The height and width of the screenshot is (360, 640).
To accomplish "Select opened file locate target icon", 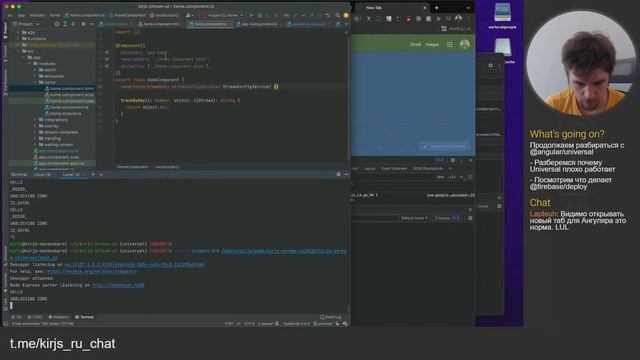I will pyautogui.click(x=57, y=24).
